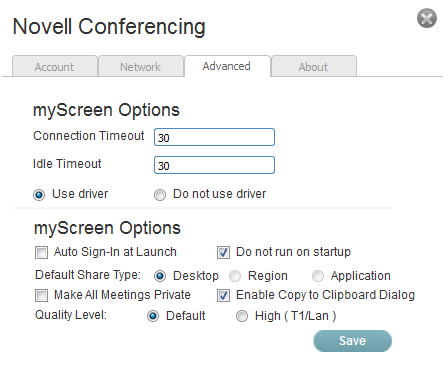The width and height of the screenshot is (448, 370).
Task: Close the Novell Conferencing dialog
Action: pos(427,18)
